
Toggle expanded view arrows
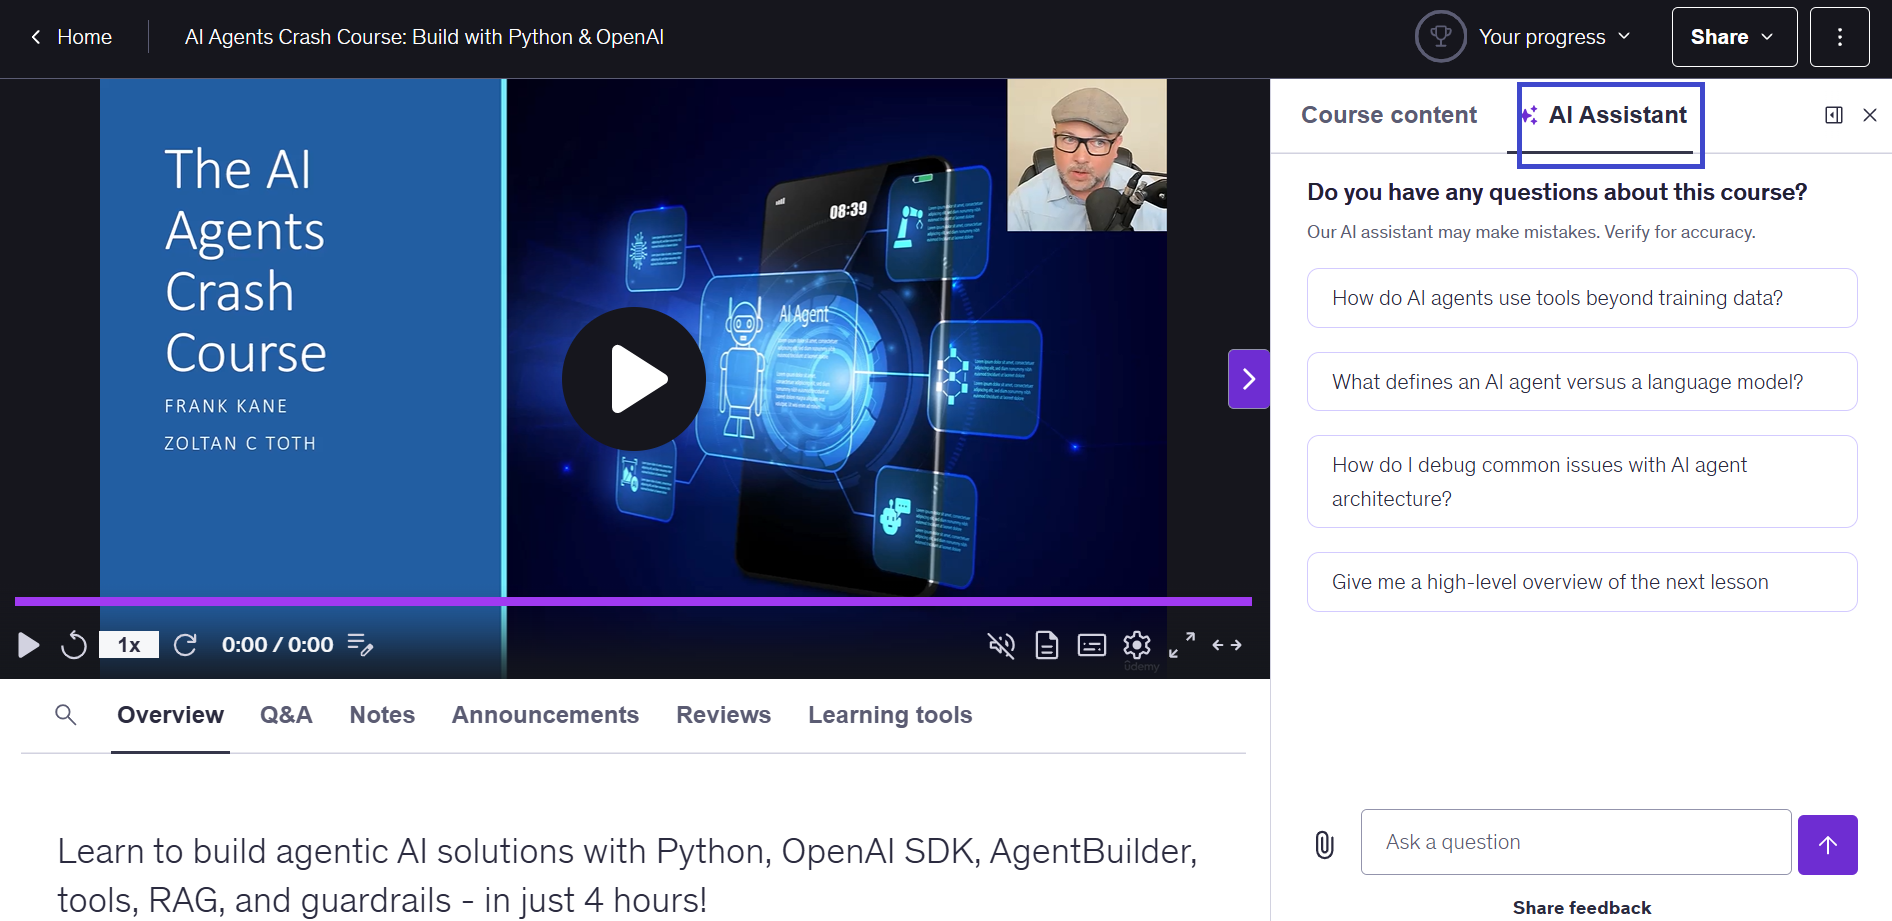[x=1227, y=645]
